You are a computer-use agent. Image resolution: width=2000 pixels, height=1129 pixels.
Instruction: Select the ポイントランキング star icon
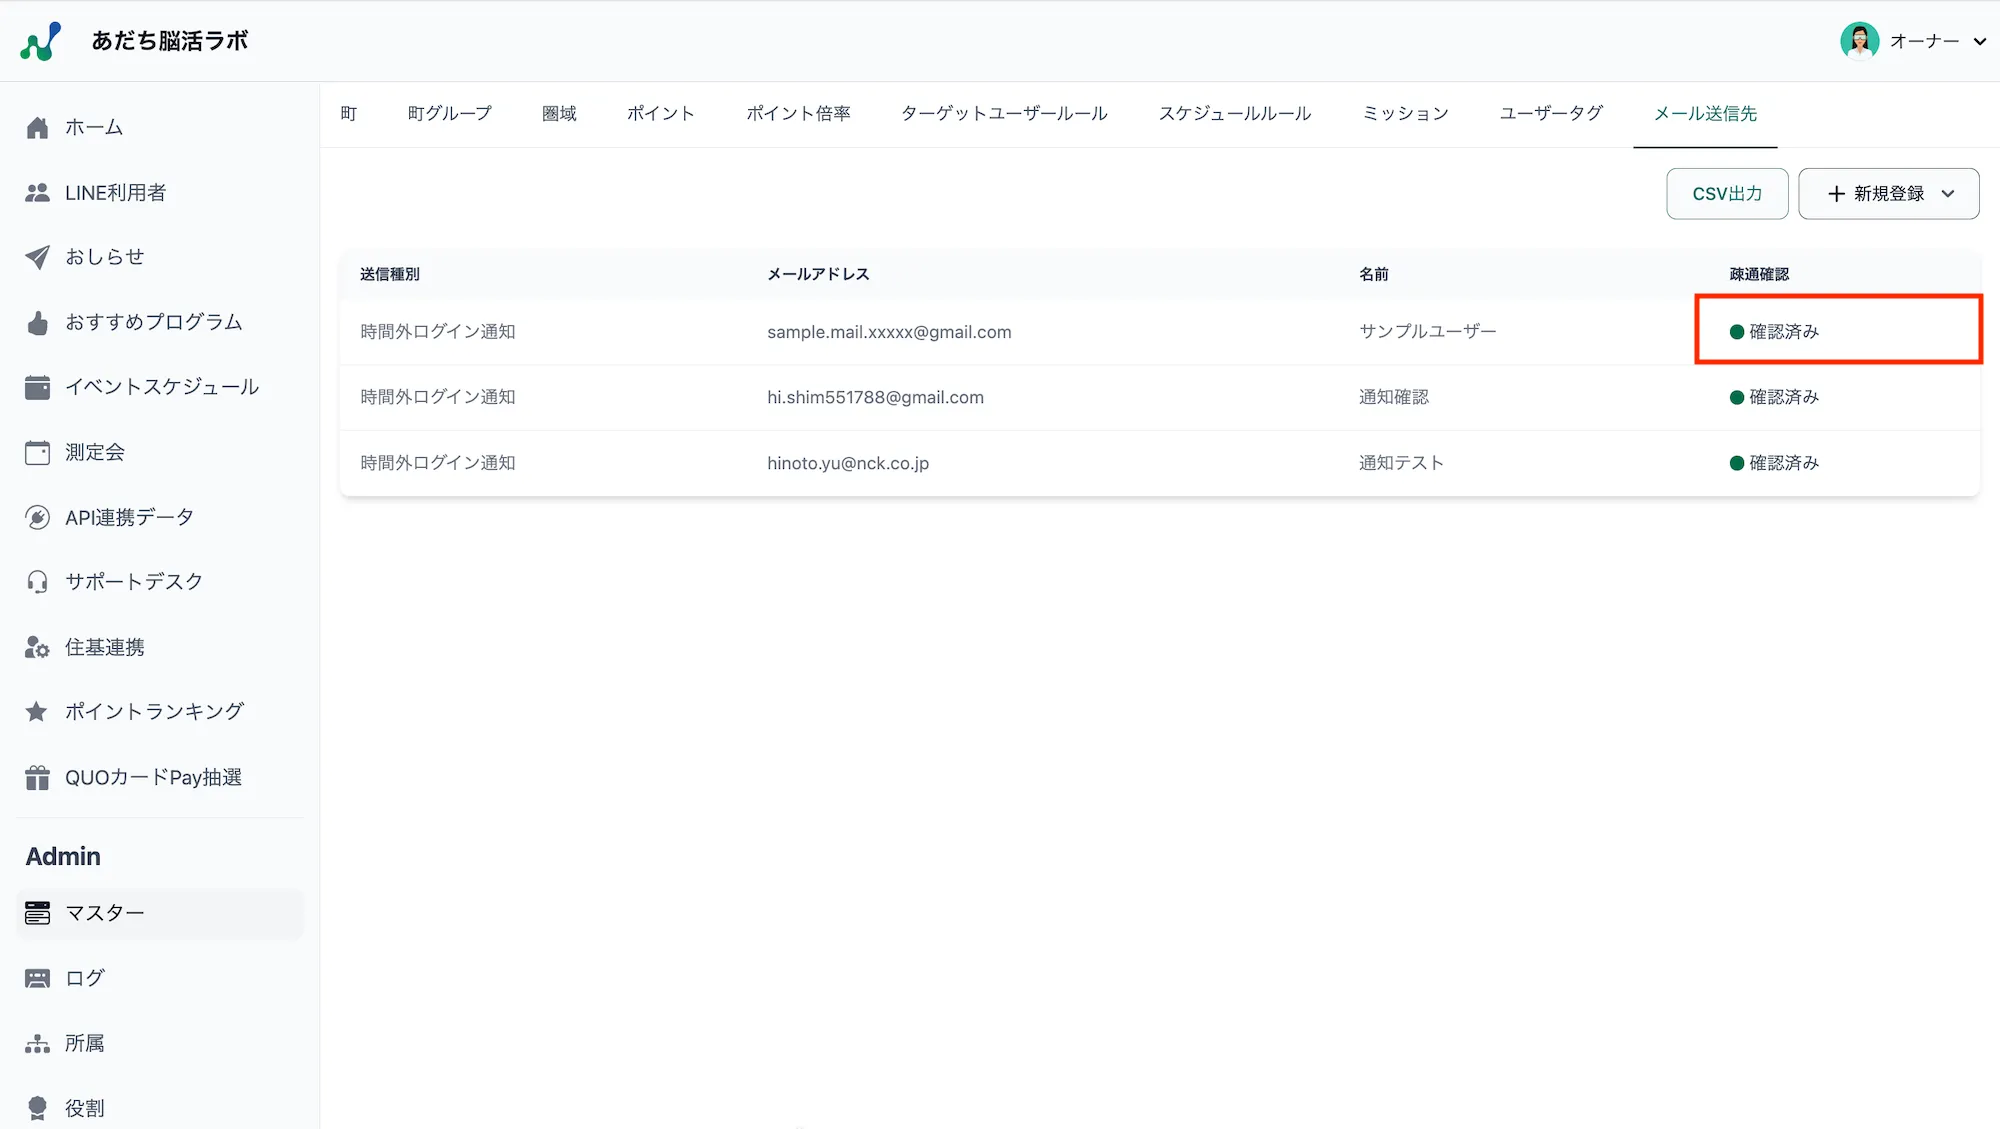pyautogui.click(x=37, y=711)
